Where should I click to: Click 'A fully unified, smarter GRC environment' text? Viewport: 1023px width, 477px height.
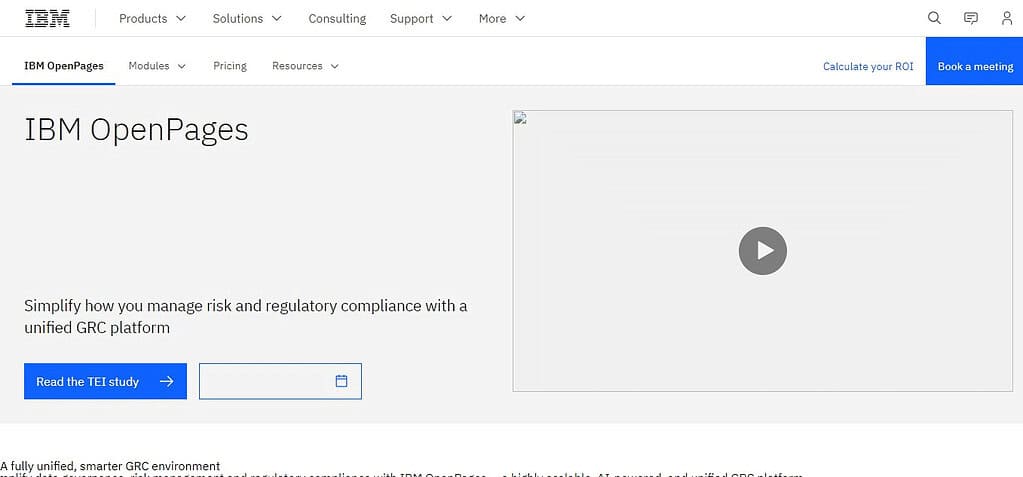click(x=110, y=466)
